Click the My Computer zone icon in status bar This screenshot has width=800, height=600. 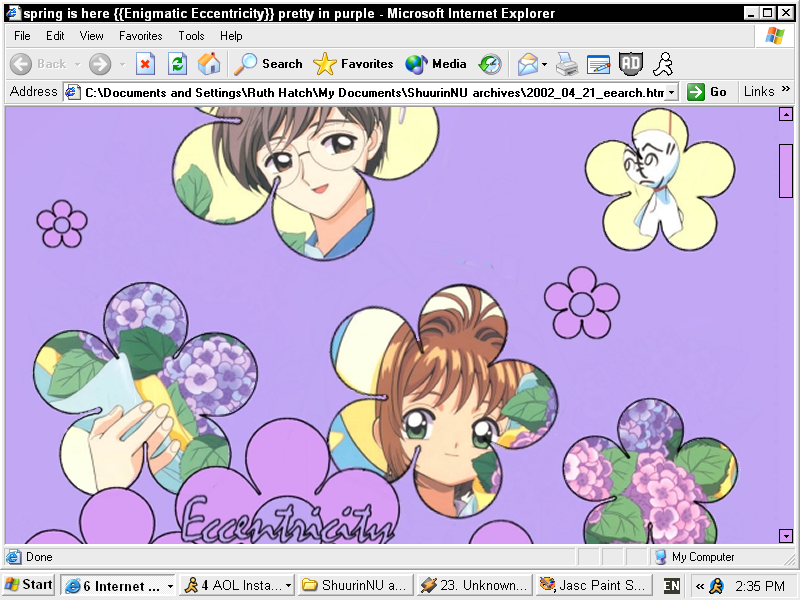660,557
